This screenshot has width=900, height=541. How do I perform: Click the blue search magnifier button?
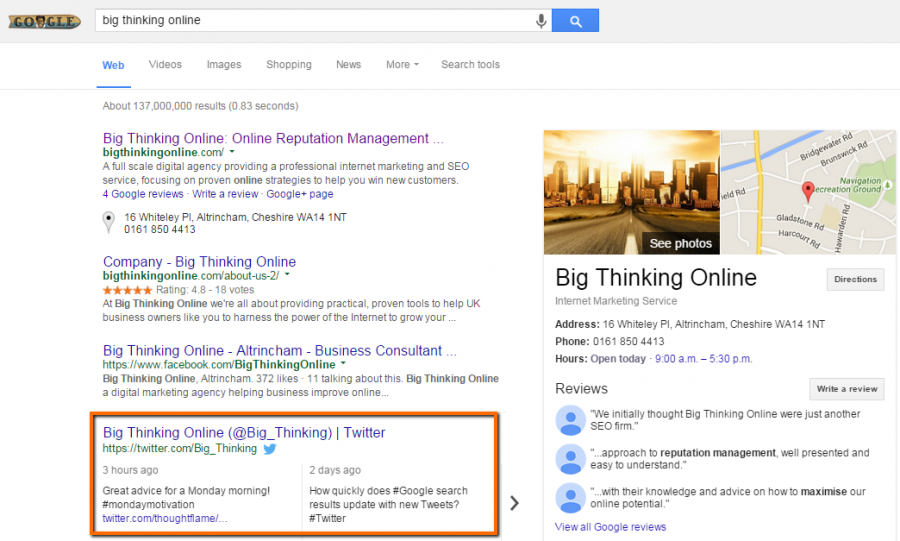tap(575, 21)
